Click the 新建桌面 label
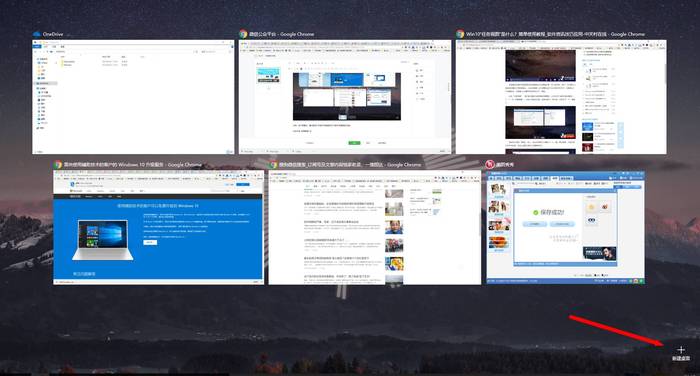700x376 pixels. (681, 358)
